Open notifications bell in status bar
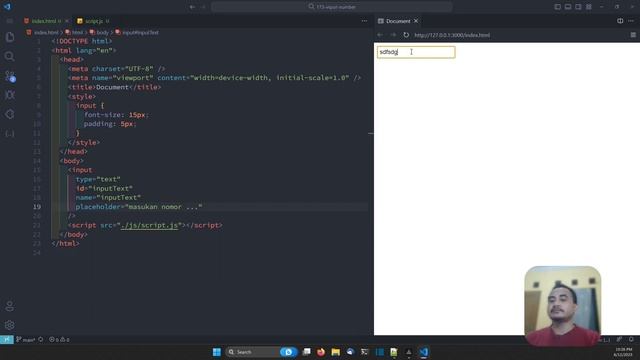 [x=631, y=340]
